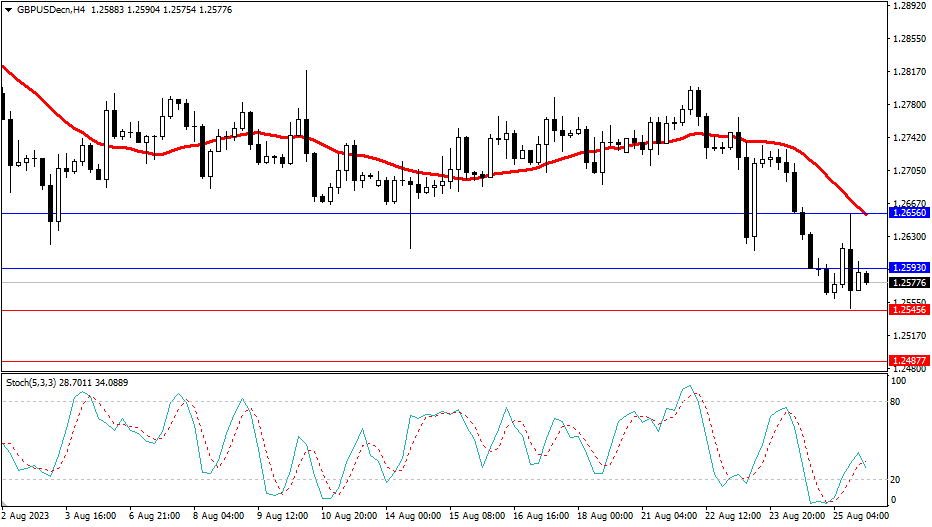Select the blue 1.25930 price label
Viewport: 932px width, 527px height.
click(909, 268)
